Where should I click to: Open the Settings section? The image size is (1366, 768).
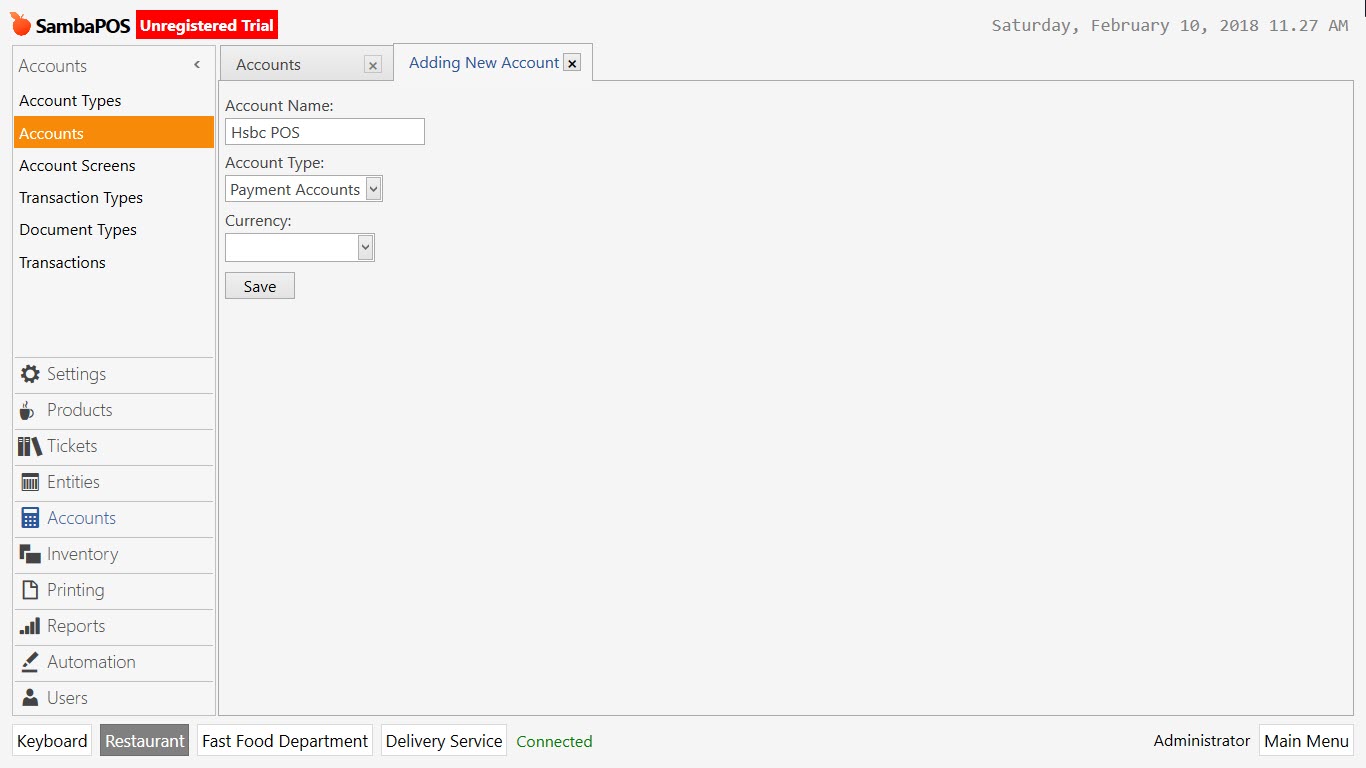click(114, 374)
